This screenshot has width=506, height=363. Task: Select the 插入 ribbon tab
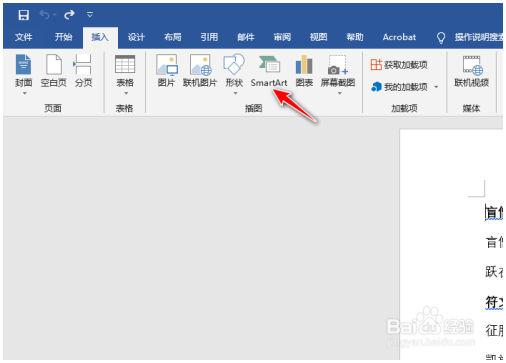click(100, 37)
